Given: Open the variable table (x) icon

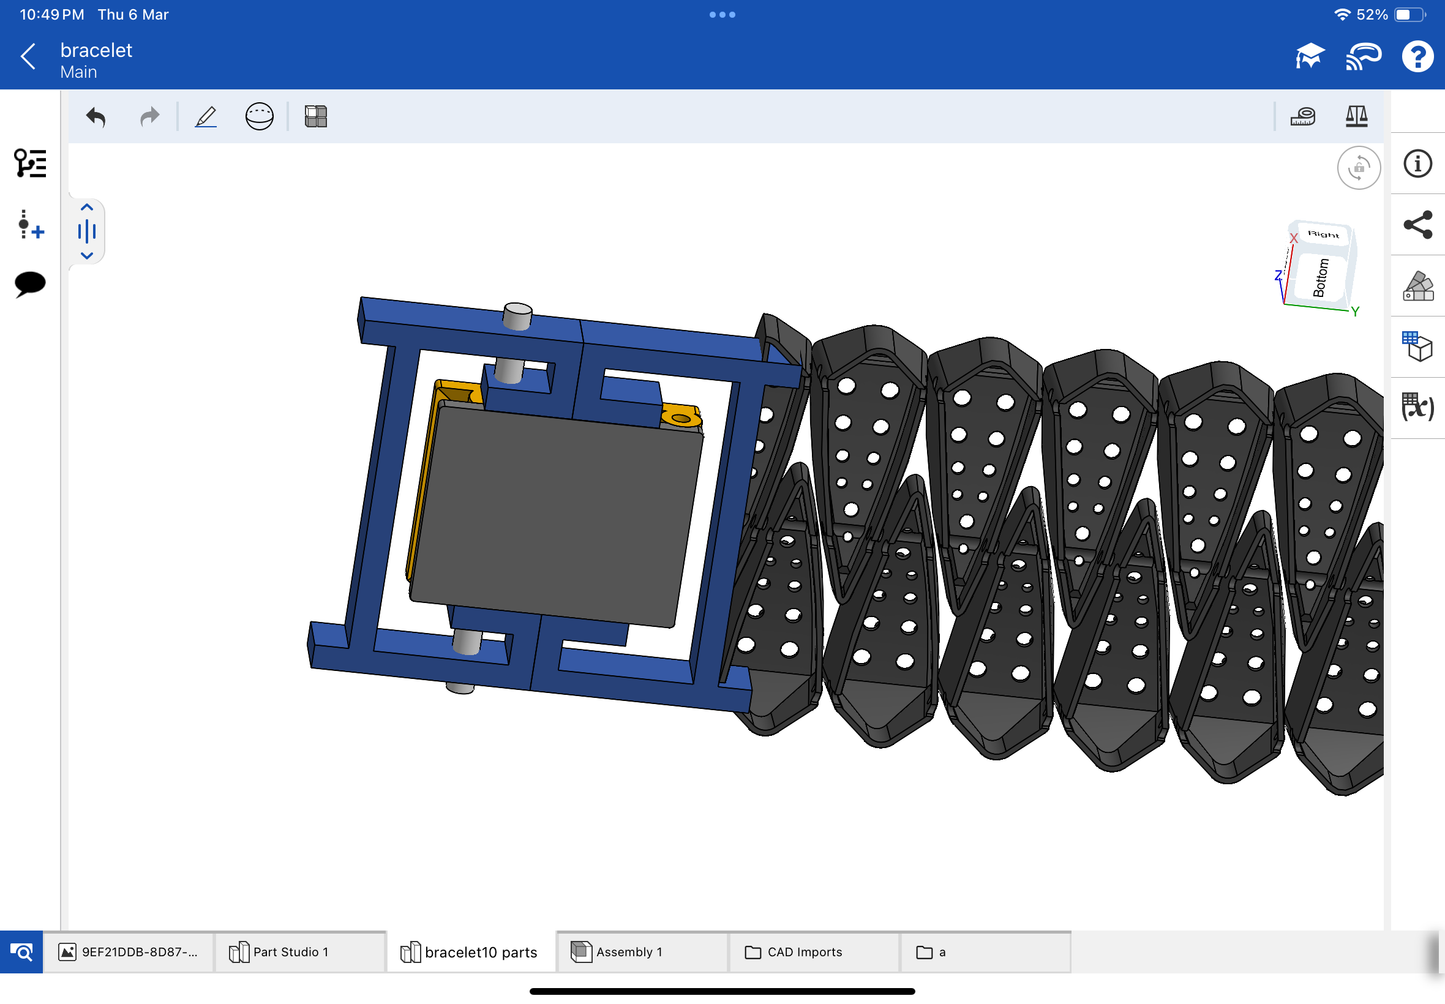Looking at the screenshot, I should [1417, 407].
